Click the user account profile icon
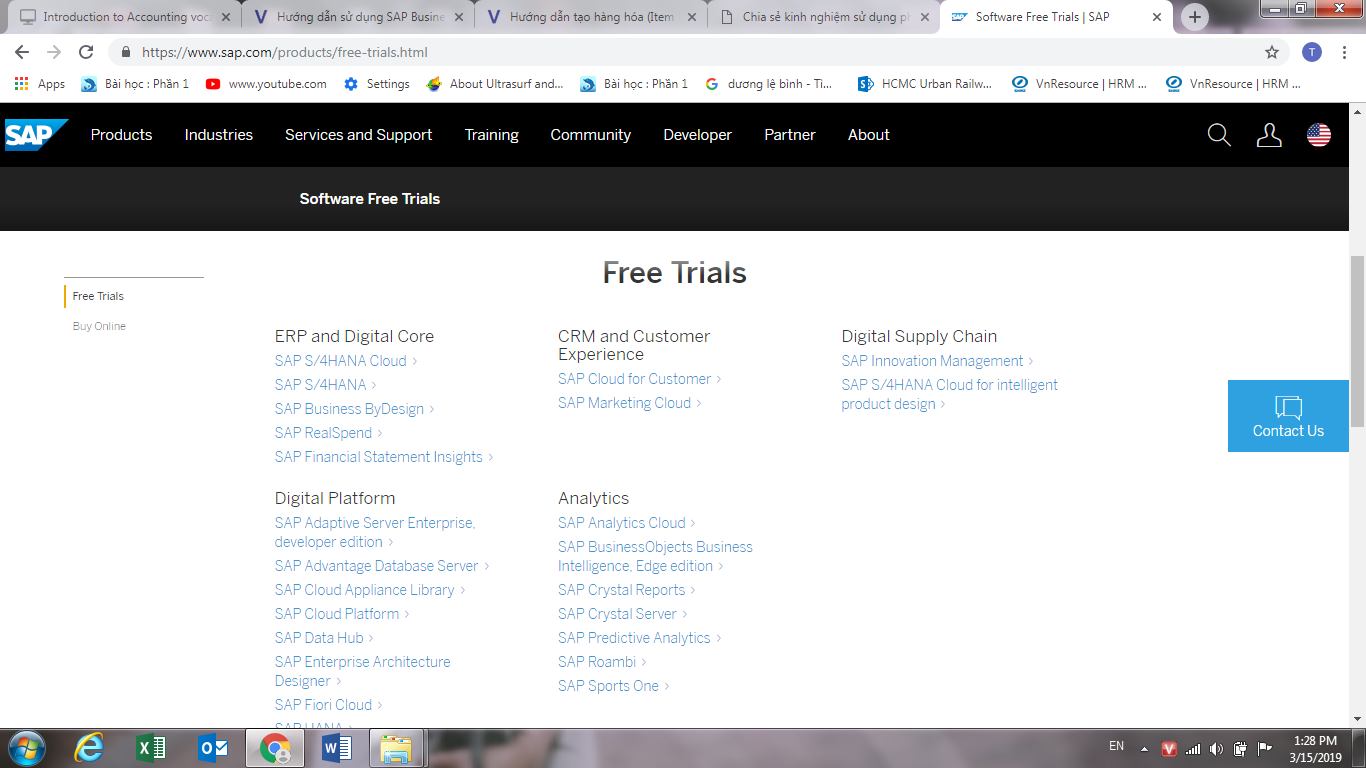Screen dimensions: 1366x768 click(x=1269, y=135)
